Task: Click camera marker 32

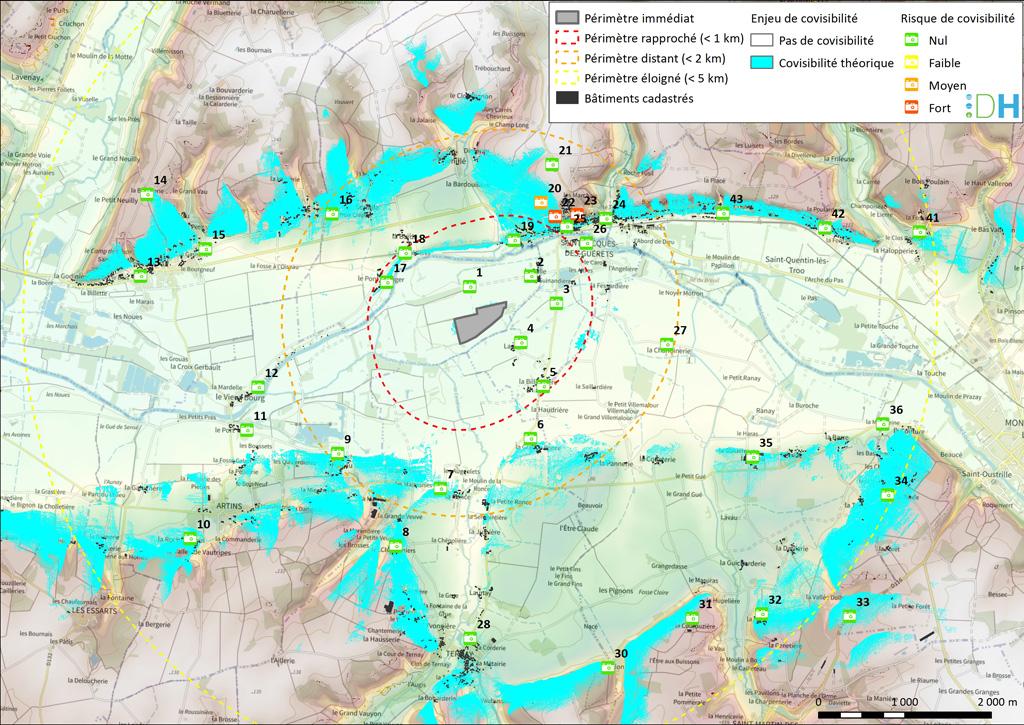Action: click(761, 613)
